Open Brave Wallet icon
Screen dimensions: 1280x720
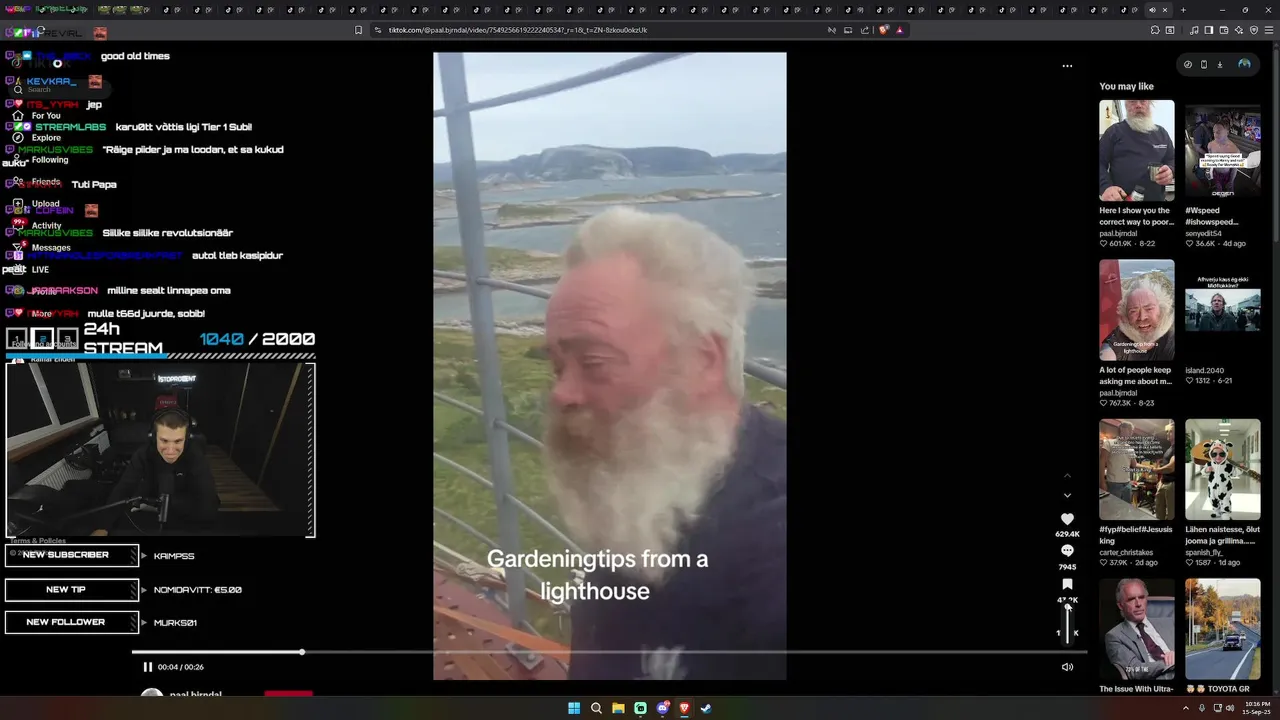click(1224, 30)
